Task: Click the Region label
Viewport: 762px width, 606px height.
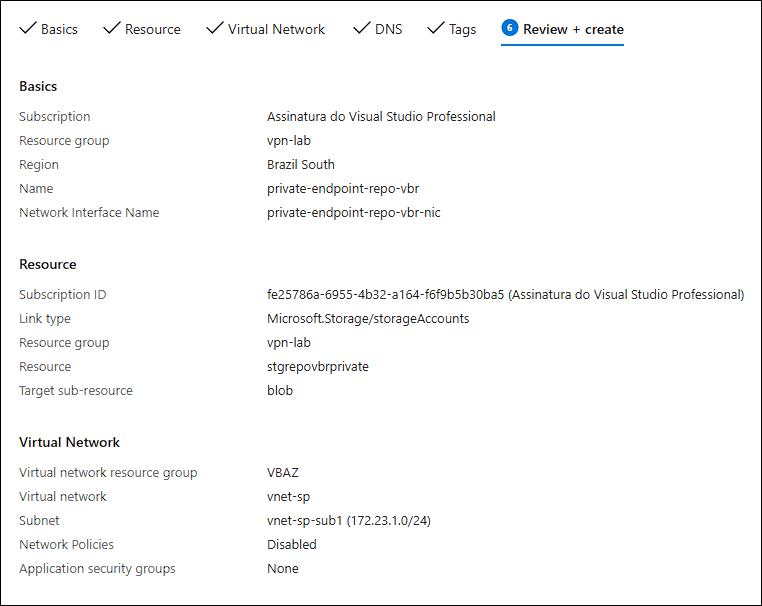Action: pyautogui.click(x=39, y=164)
